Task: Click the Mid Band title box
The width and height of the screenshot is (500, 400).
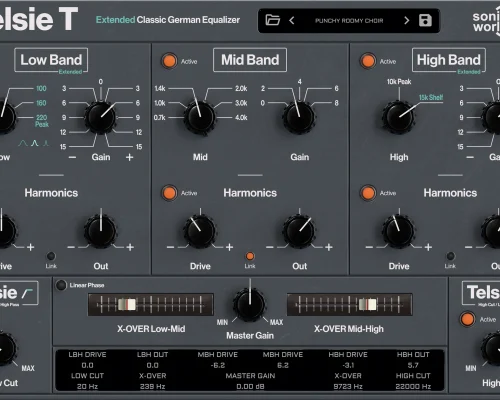Action: pyautogui.click(x=250, y=60)
